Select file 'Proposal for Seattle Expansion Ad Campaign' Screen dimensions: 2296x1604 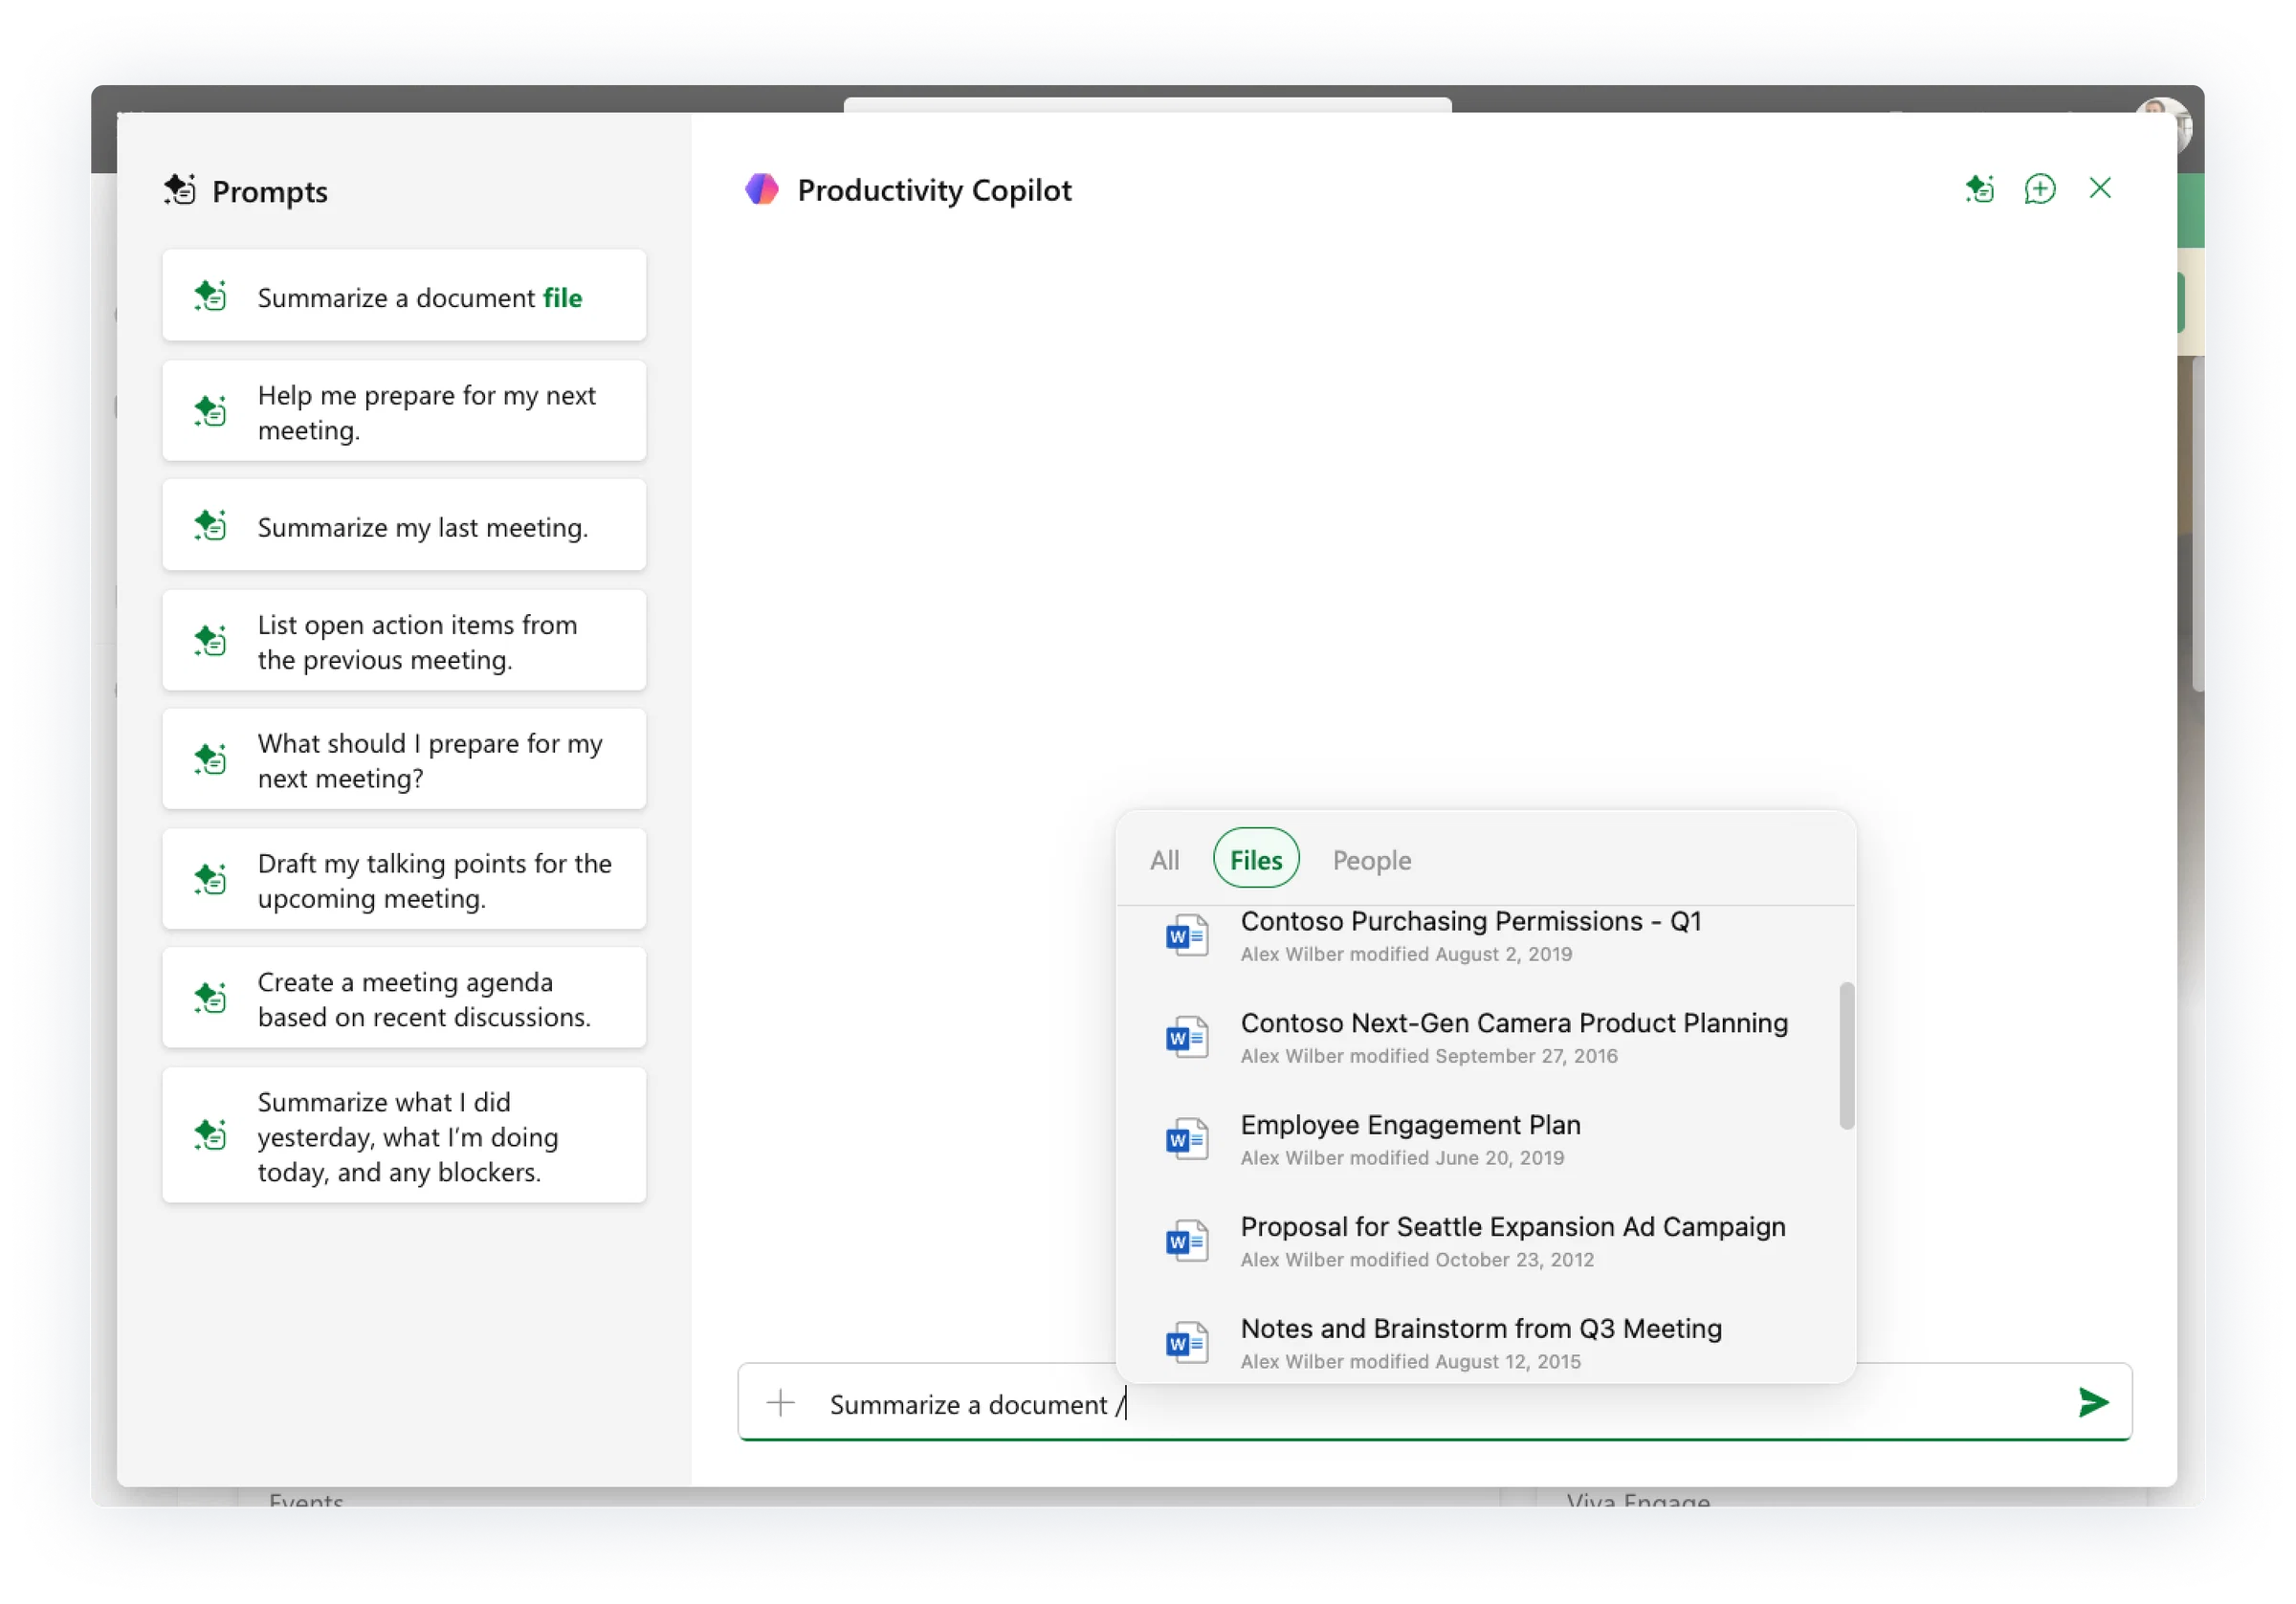point(1479,1241)
